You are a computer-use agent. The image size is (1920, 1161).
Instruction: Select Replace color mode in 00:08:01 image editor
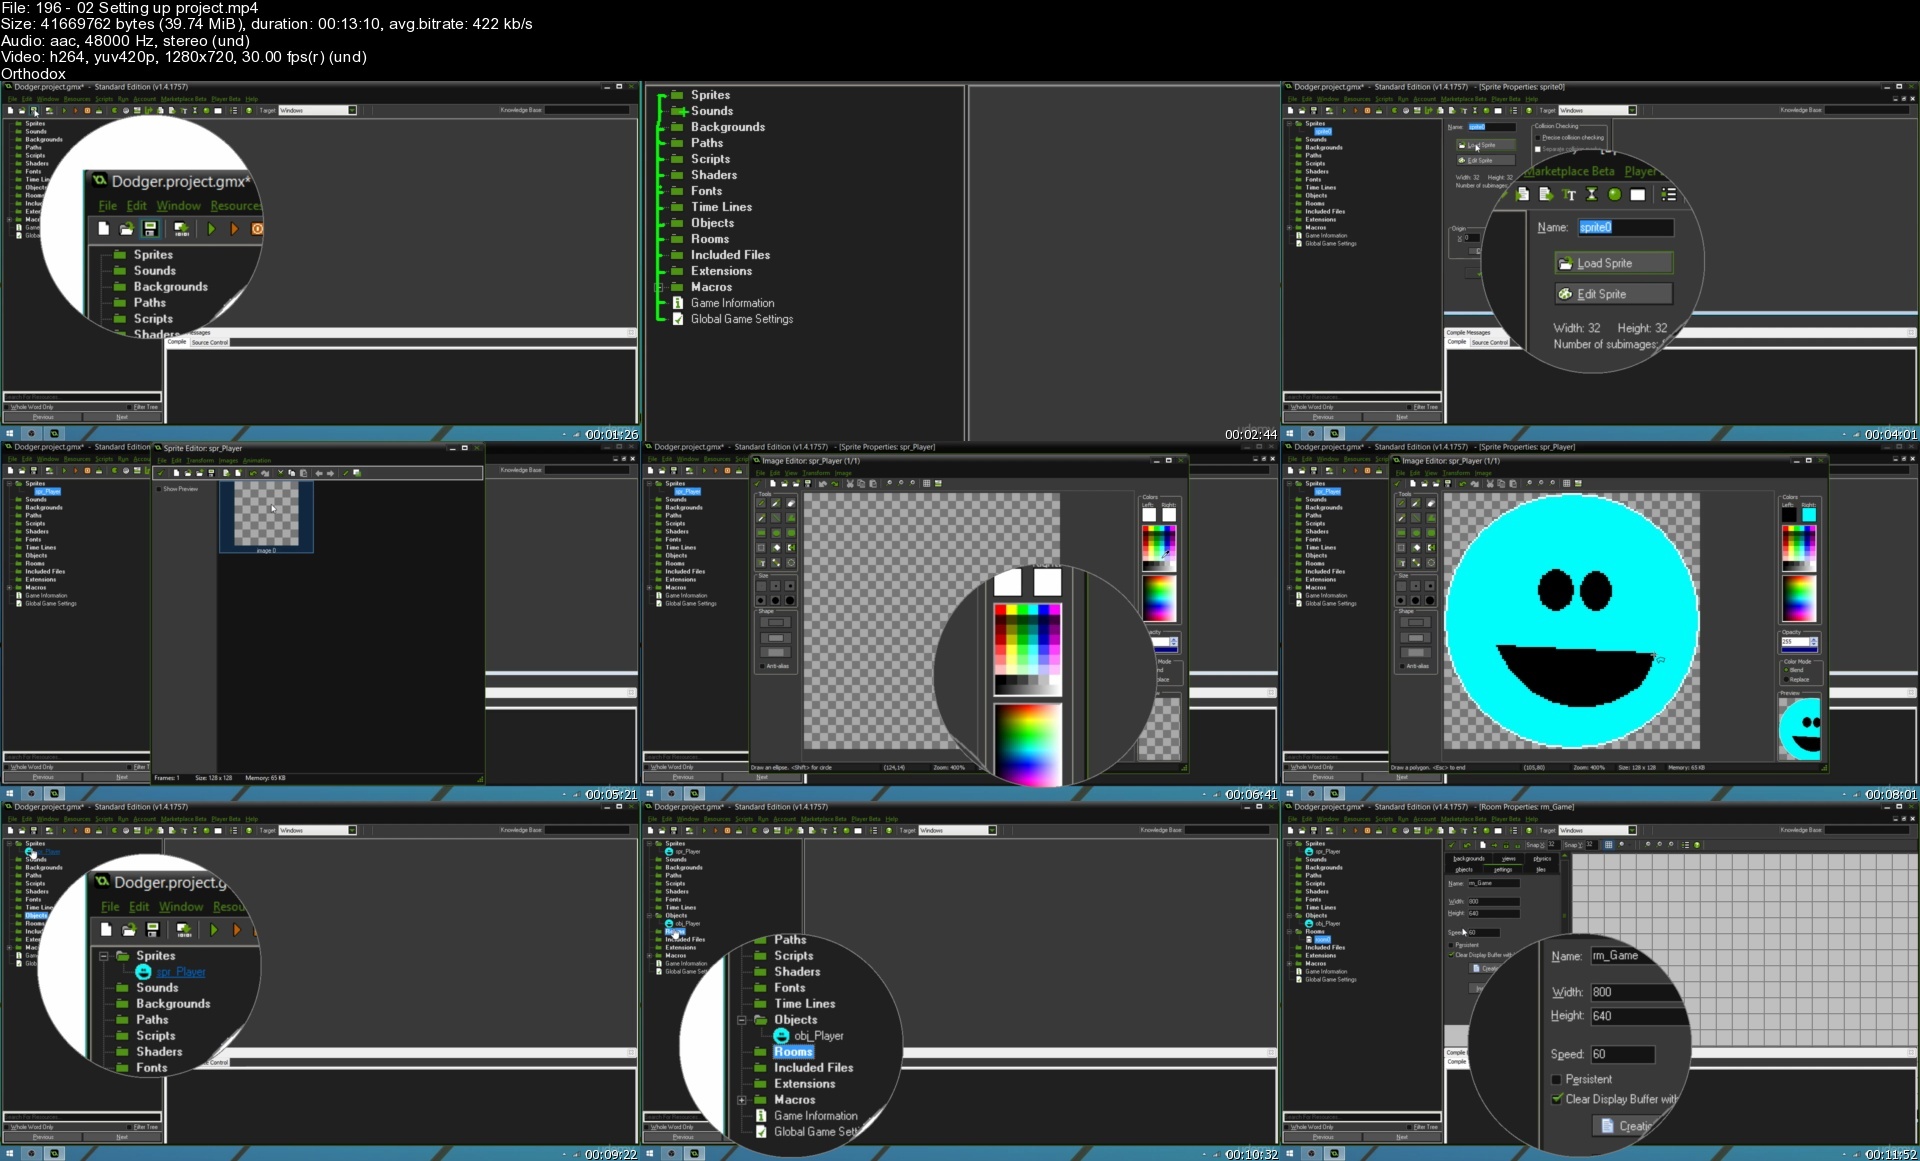[x=1787, y=679]
